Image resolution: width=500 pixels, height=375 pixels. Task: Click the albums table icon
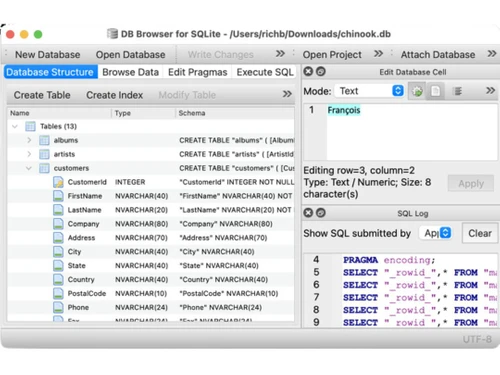[44, 140]
